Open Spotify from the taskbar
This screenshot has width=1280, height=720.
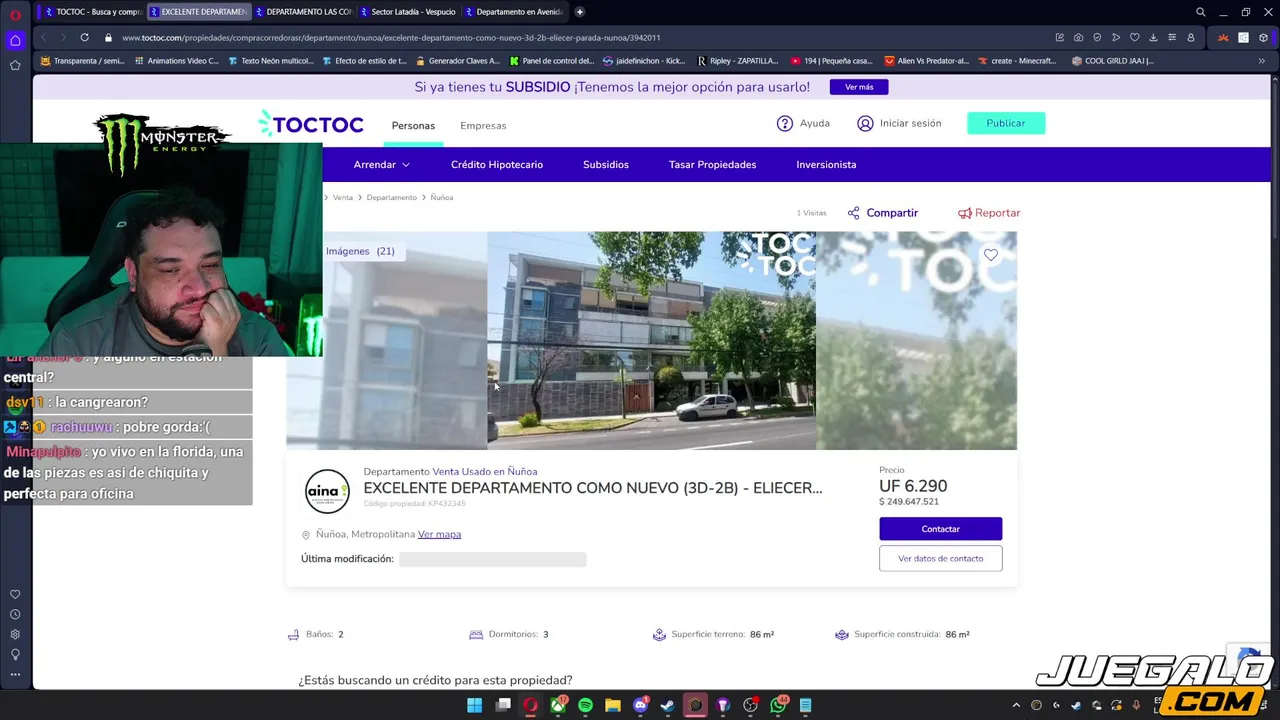[x=585, y=705]
